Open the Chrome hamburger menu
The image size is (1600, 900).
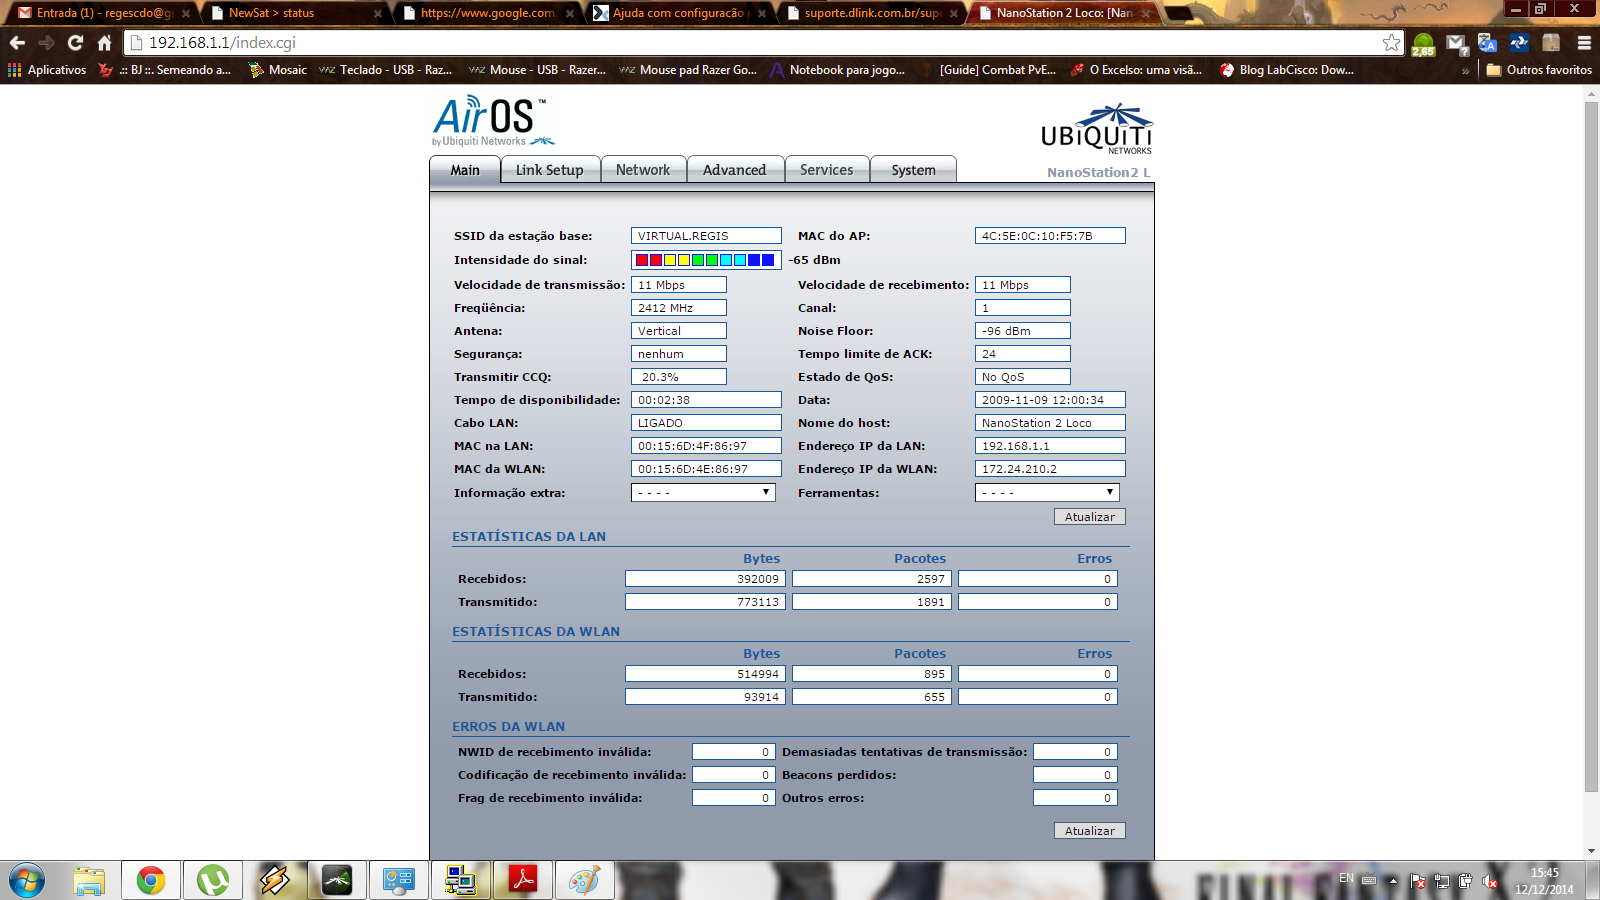coord(1584,43)
